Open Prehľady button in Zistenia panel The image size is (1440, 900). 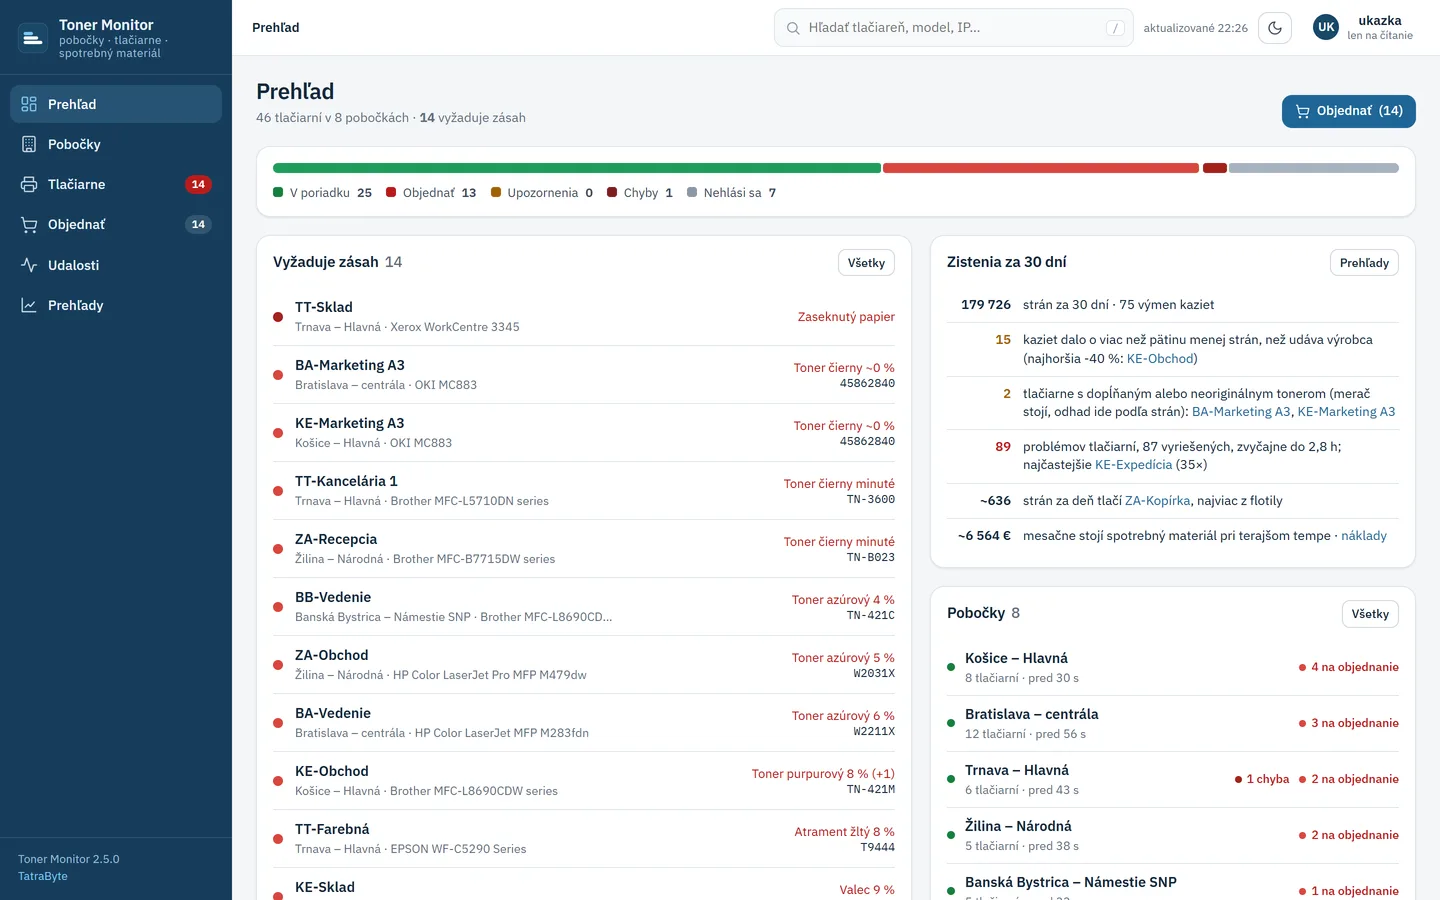[x=1364, y=263]
